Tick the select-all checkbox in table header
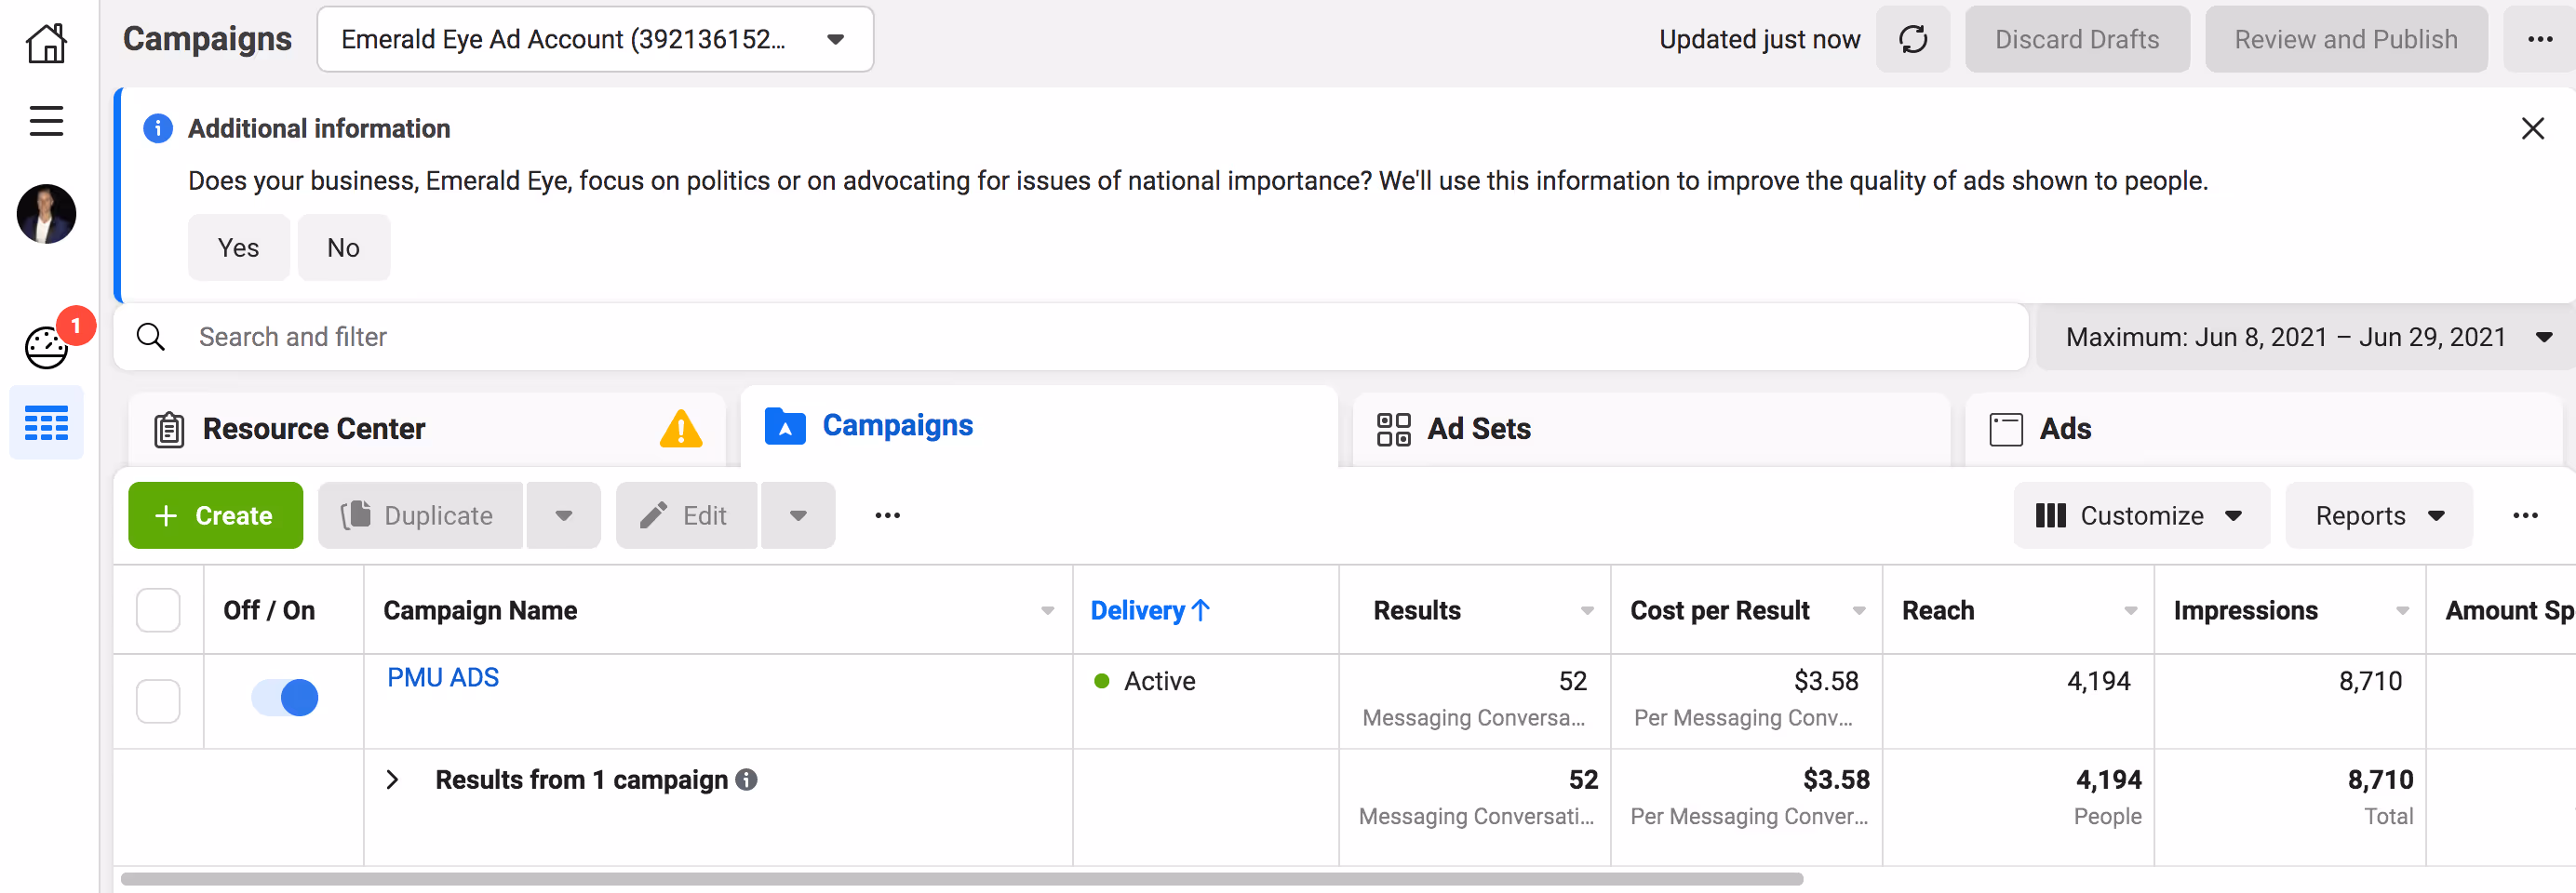This screenshot has width=2576, height=893. [158, 610]
